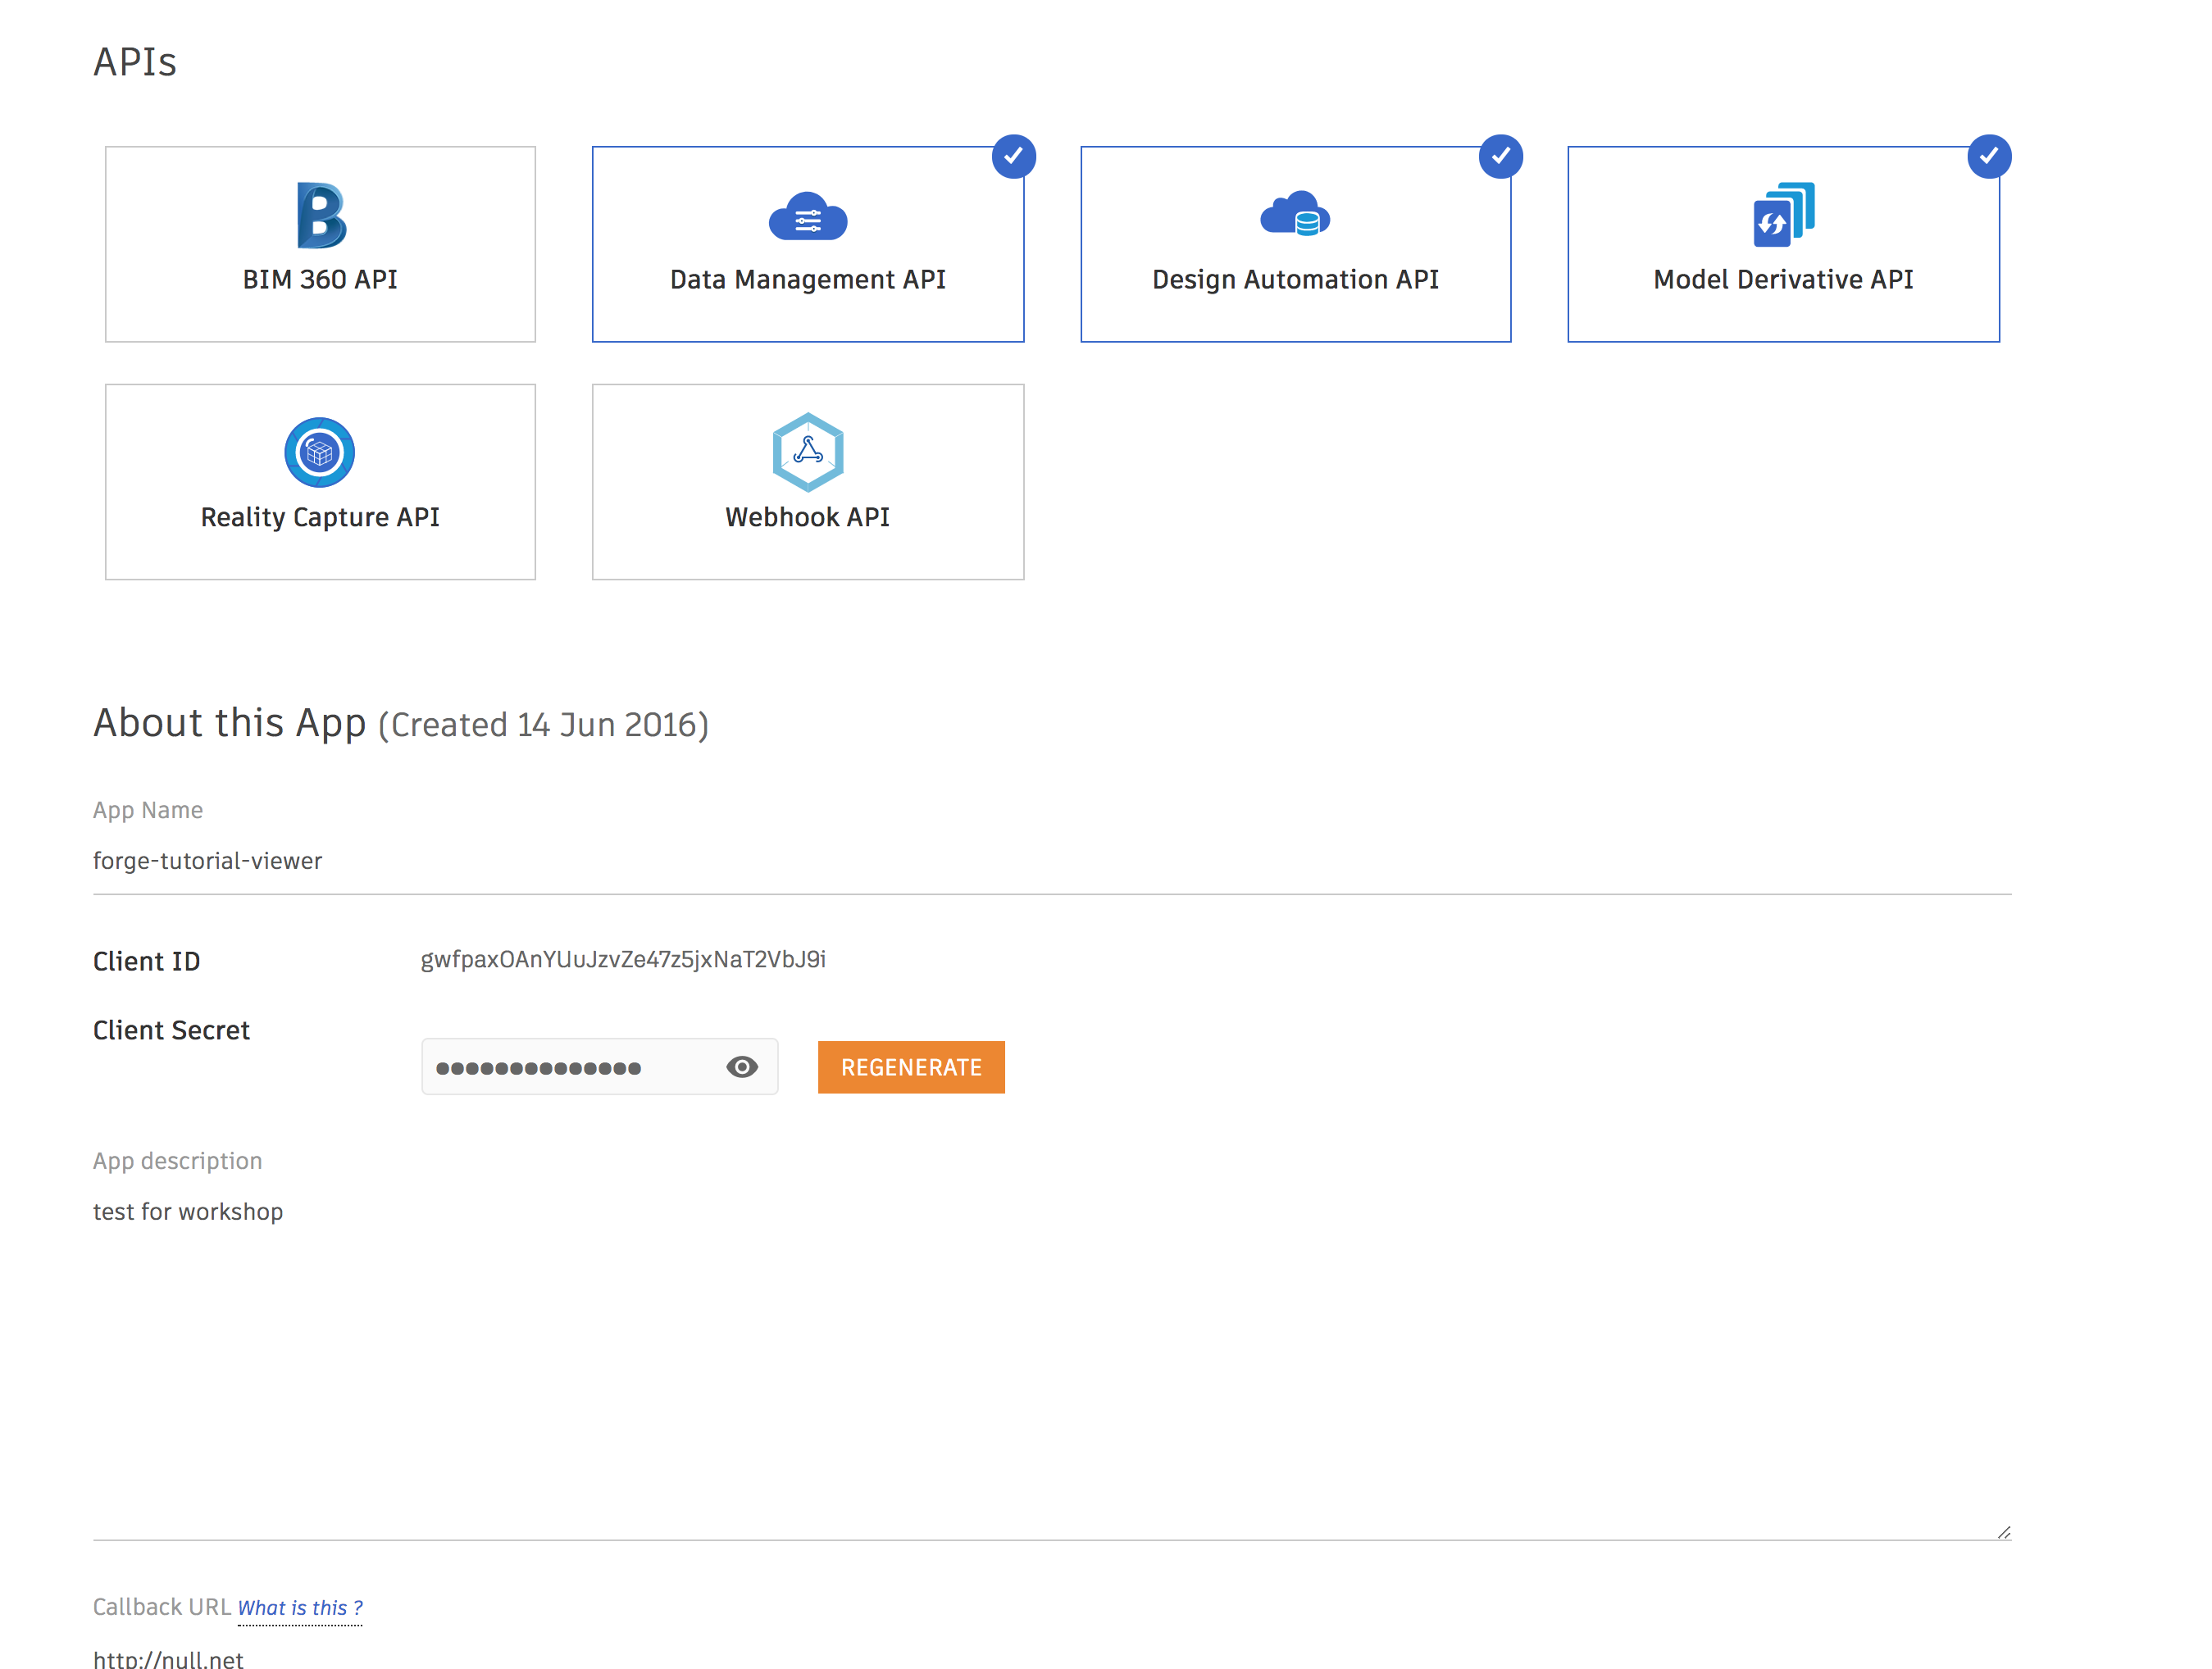Click the About this App heading
Viewport: 2212px width, 1669px height.
coord(229,722)
